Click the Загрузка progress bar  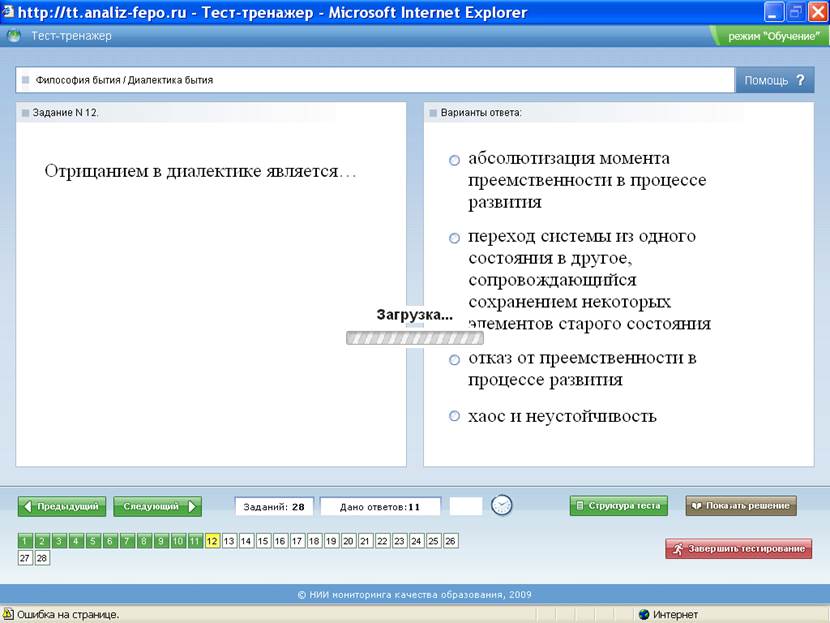(414, 338)
